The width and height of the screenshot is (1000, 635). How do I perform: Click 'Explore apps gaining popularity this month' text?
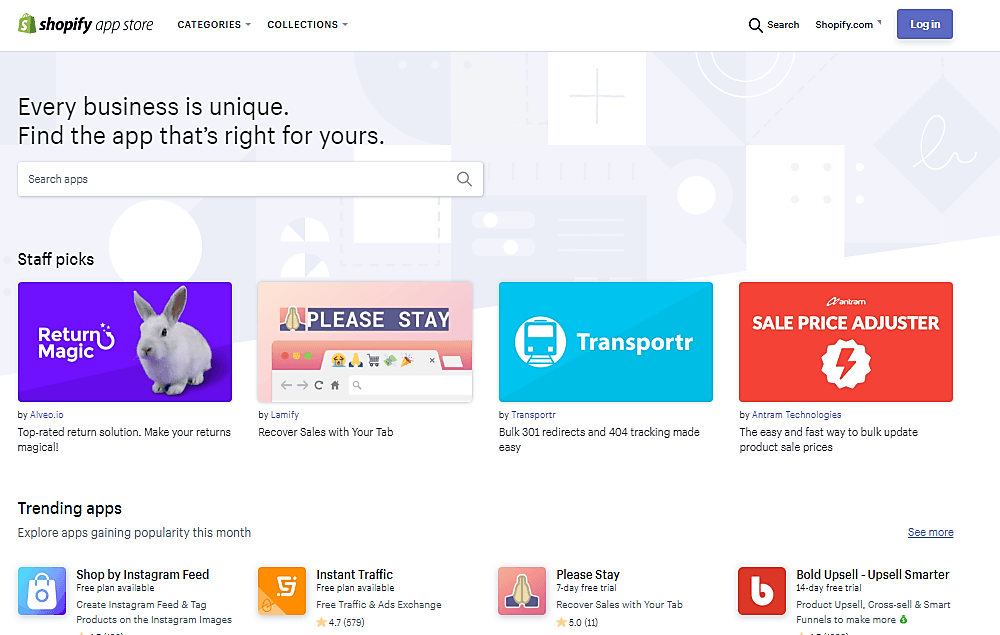pos(135,532)
